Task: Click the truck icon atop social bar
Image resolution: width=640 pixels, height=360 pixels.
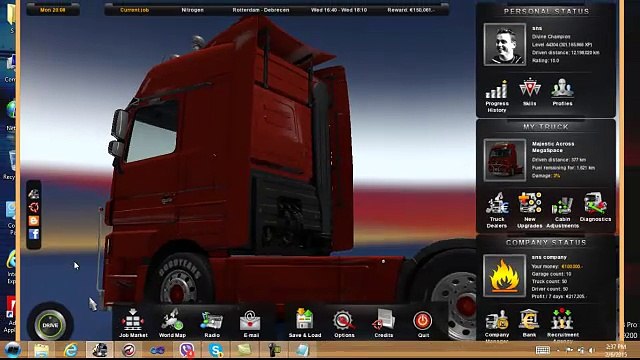Action: tap(34, 193)
